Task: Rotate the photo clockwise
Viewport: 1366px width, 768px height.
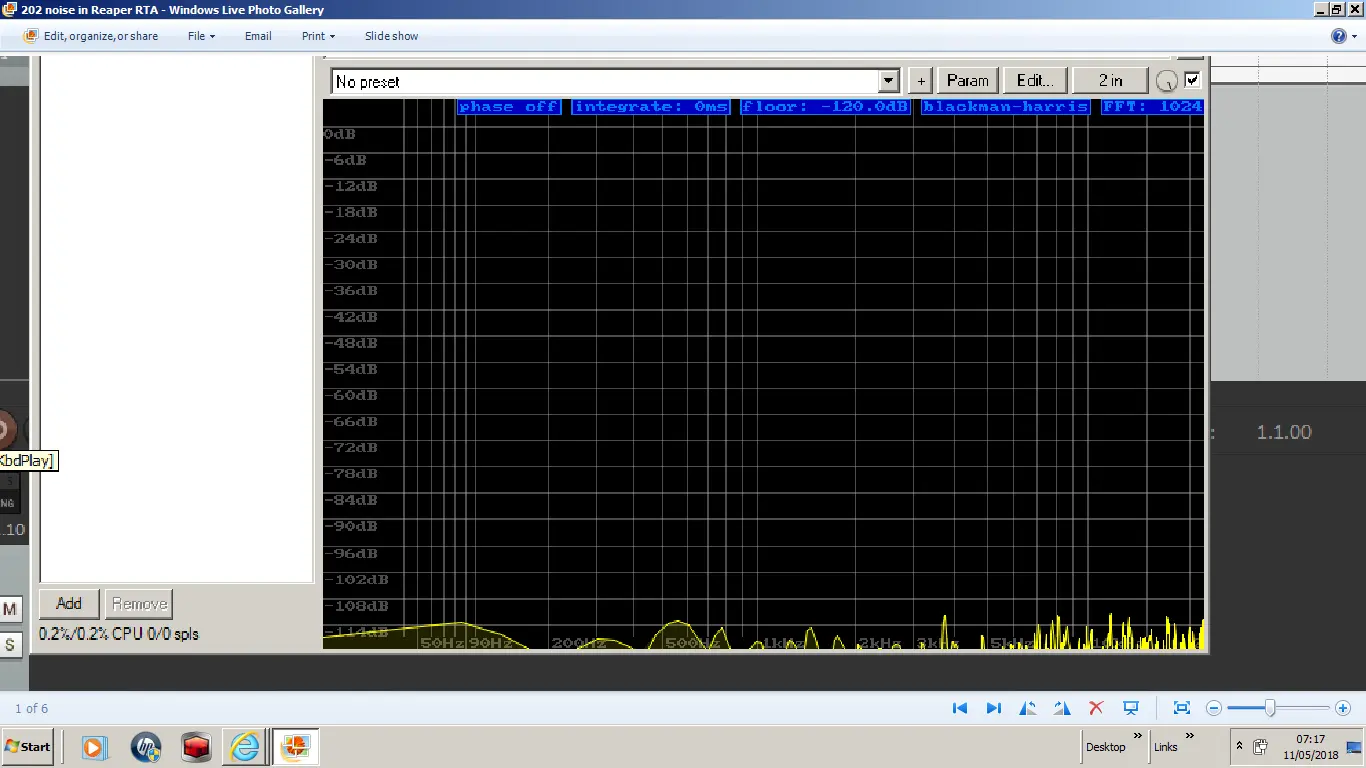Action: click(x=1062, y=708)
